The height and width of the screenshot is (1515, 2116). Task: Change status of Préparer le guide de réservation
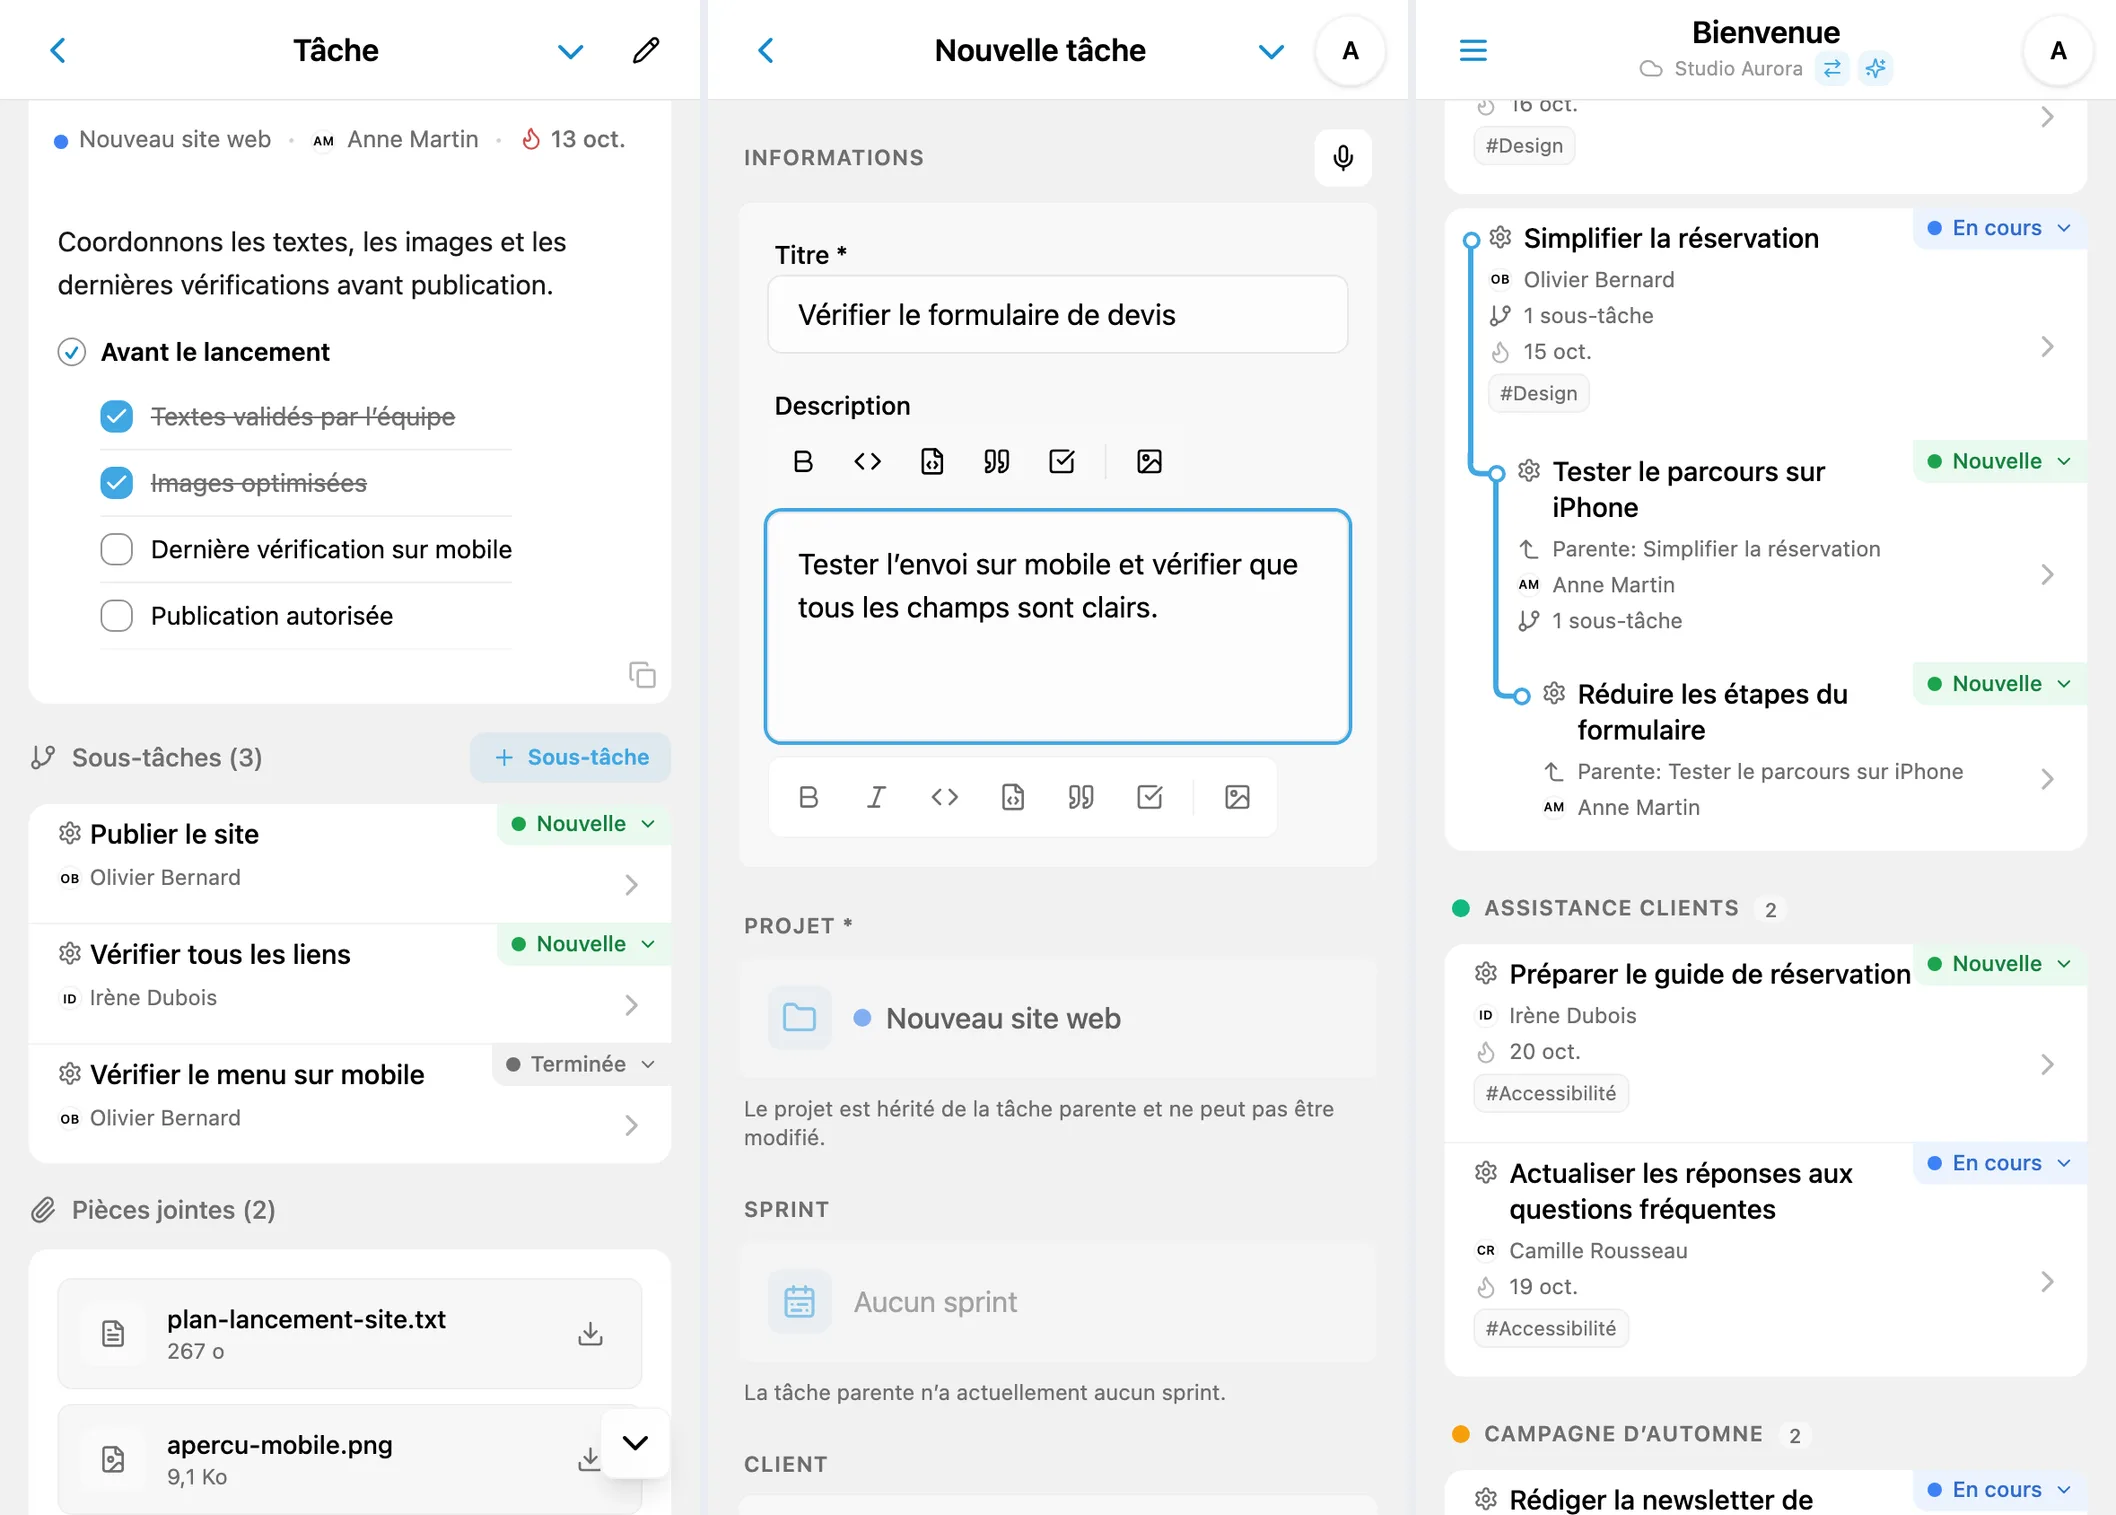point(2000,964)
